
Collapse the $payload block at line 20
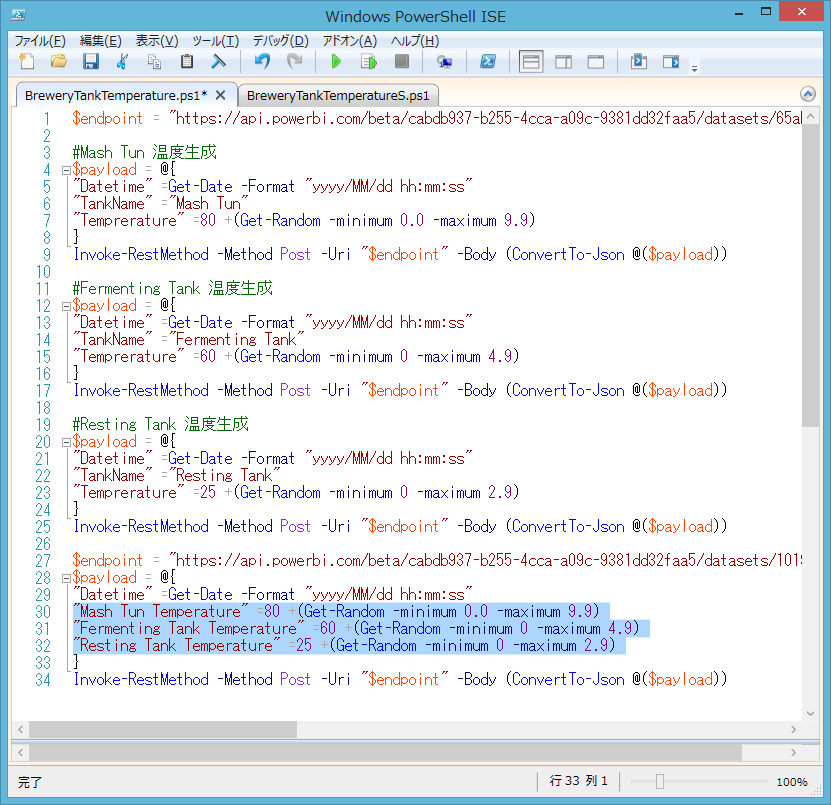coord(66,443)
